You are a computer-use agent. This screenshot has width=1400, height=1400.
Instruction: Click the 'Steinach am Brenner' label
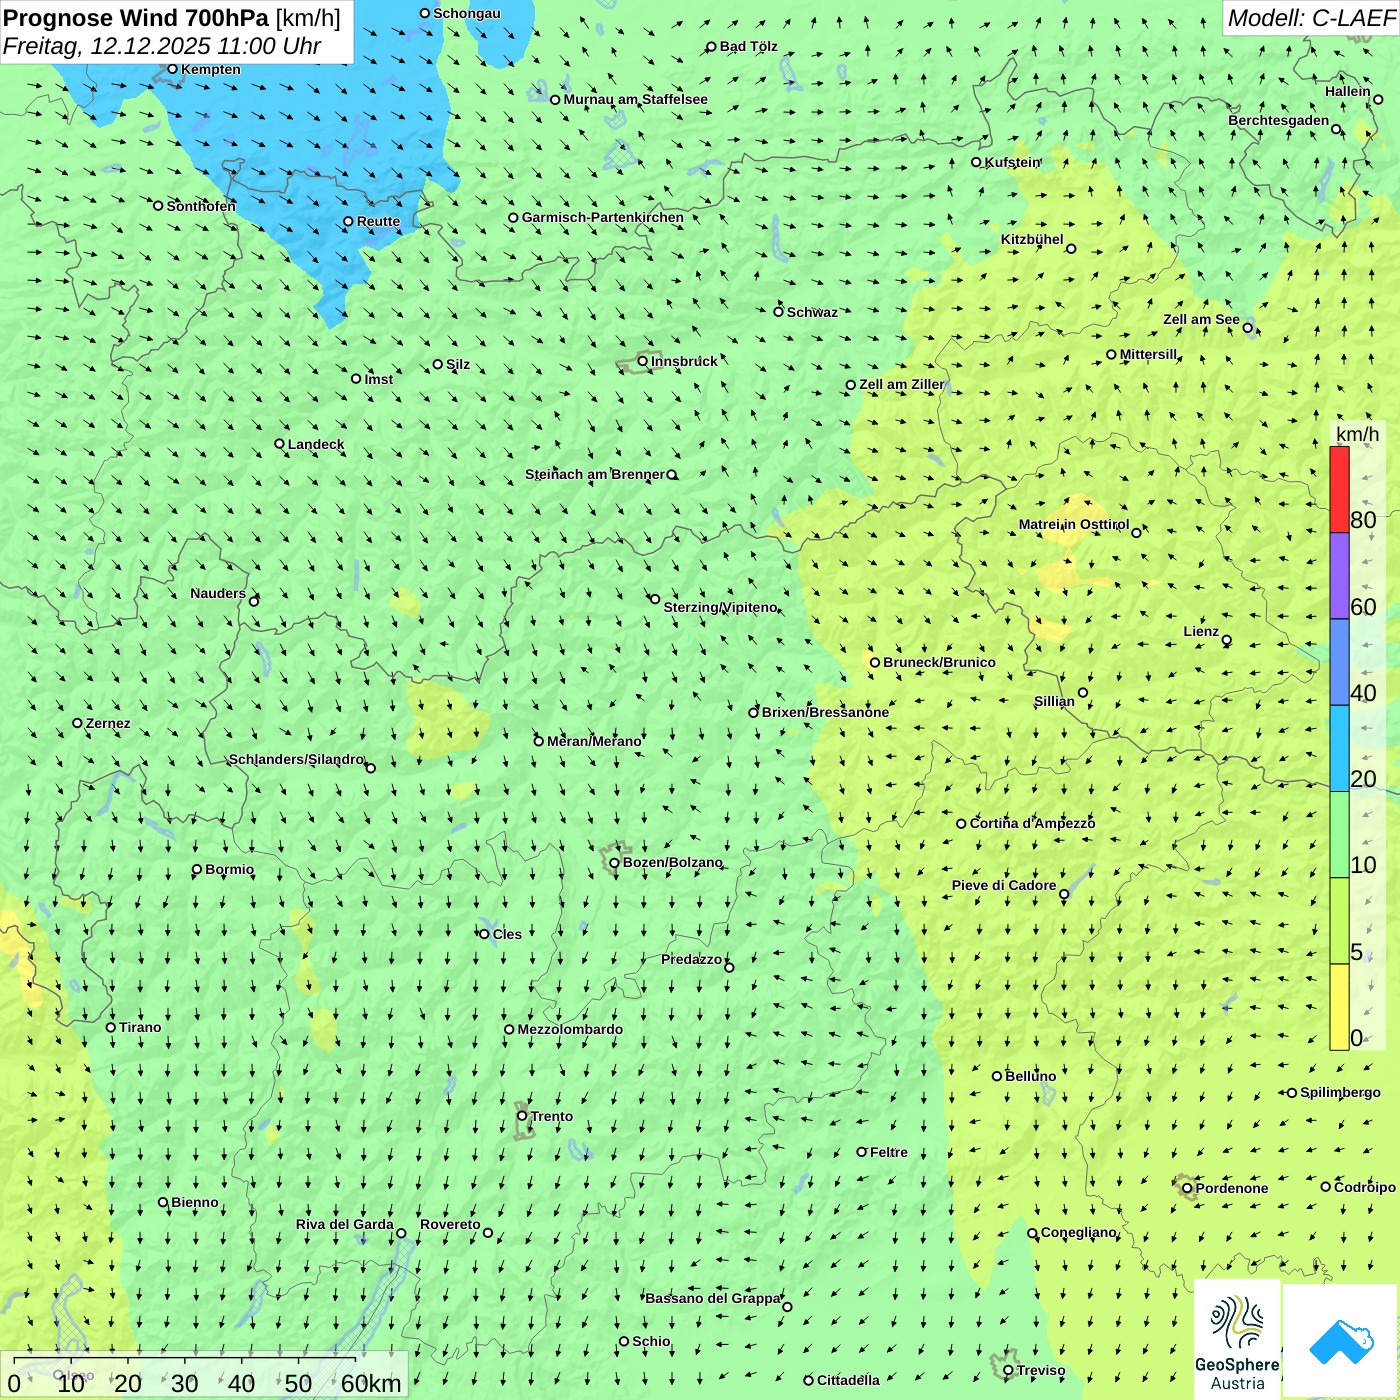[595, 474]
